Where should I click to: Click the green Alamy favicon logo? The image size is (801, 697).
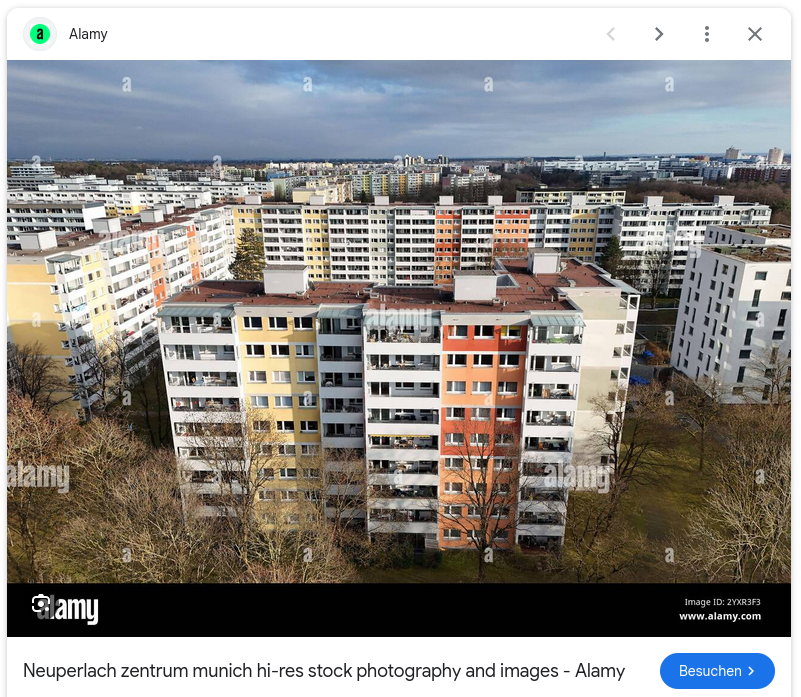(40, 34)
